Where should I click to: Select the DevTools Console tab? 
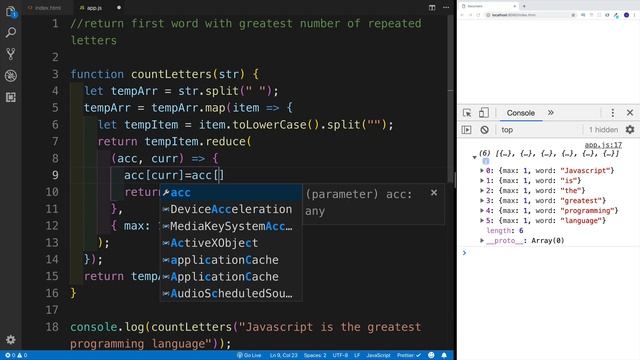coord(520,113)
